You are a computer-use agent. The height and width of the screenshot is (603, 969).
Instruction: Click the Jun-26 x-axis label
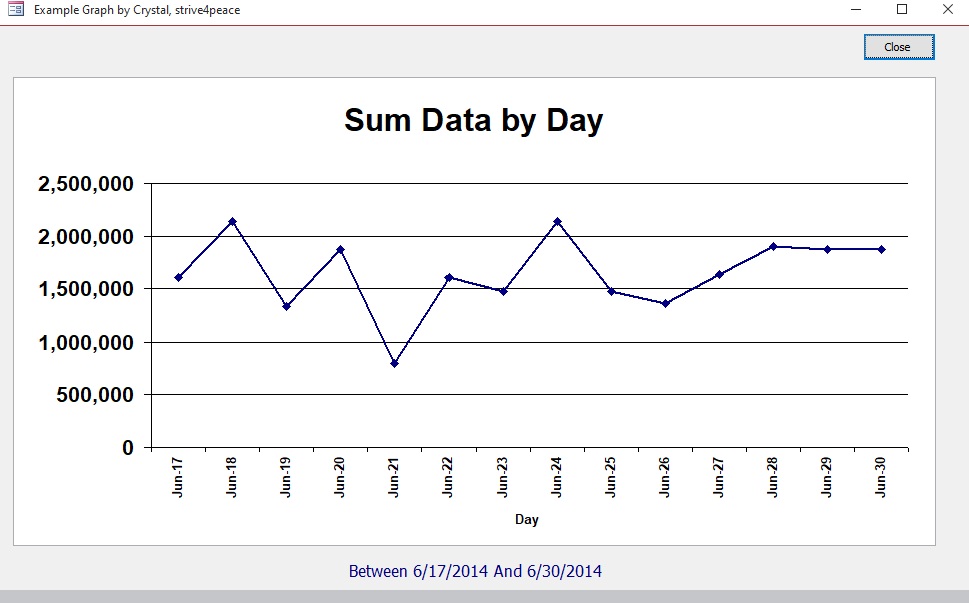click(x=664, y=477)
